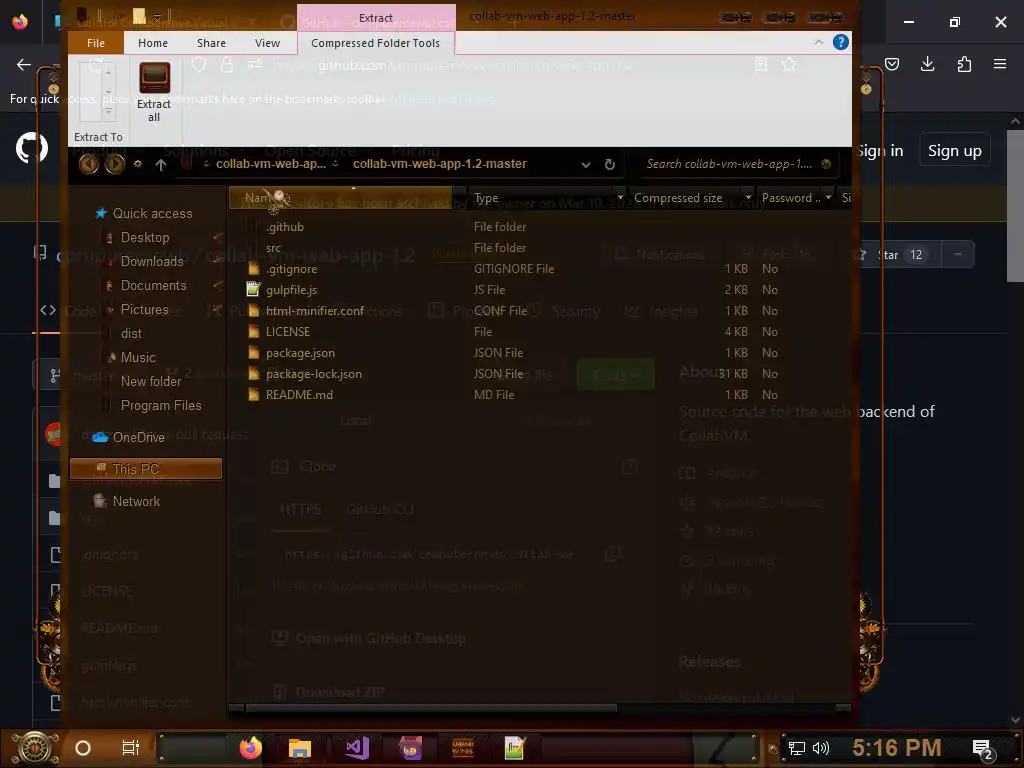
Task: Switch to the Home ribbon tab
Action: (x=153, y=43)
